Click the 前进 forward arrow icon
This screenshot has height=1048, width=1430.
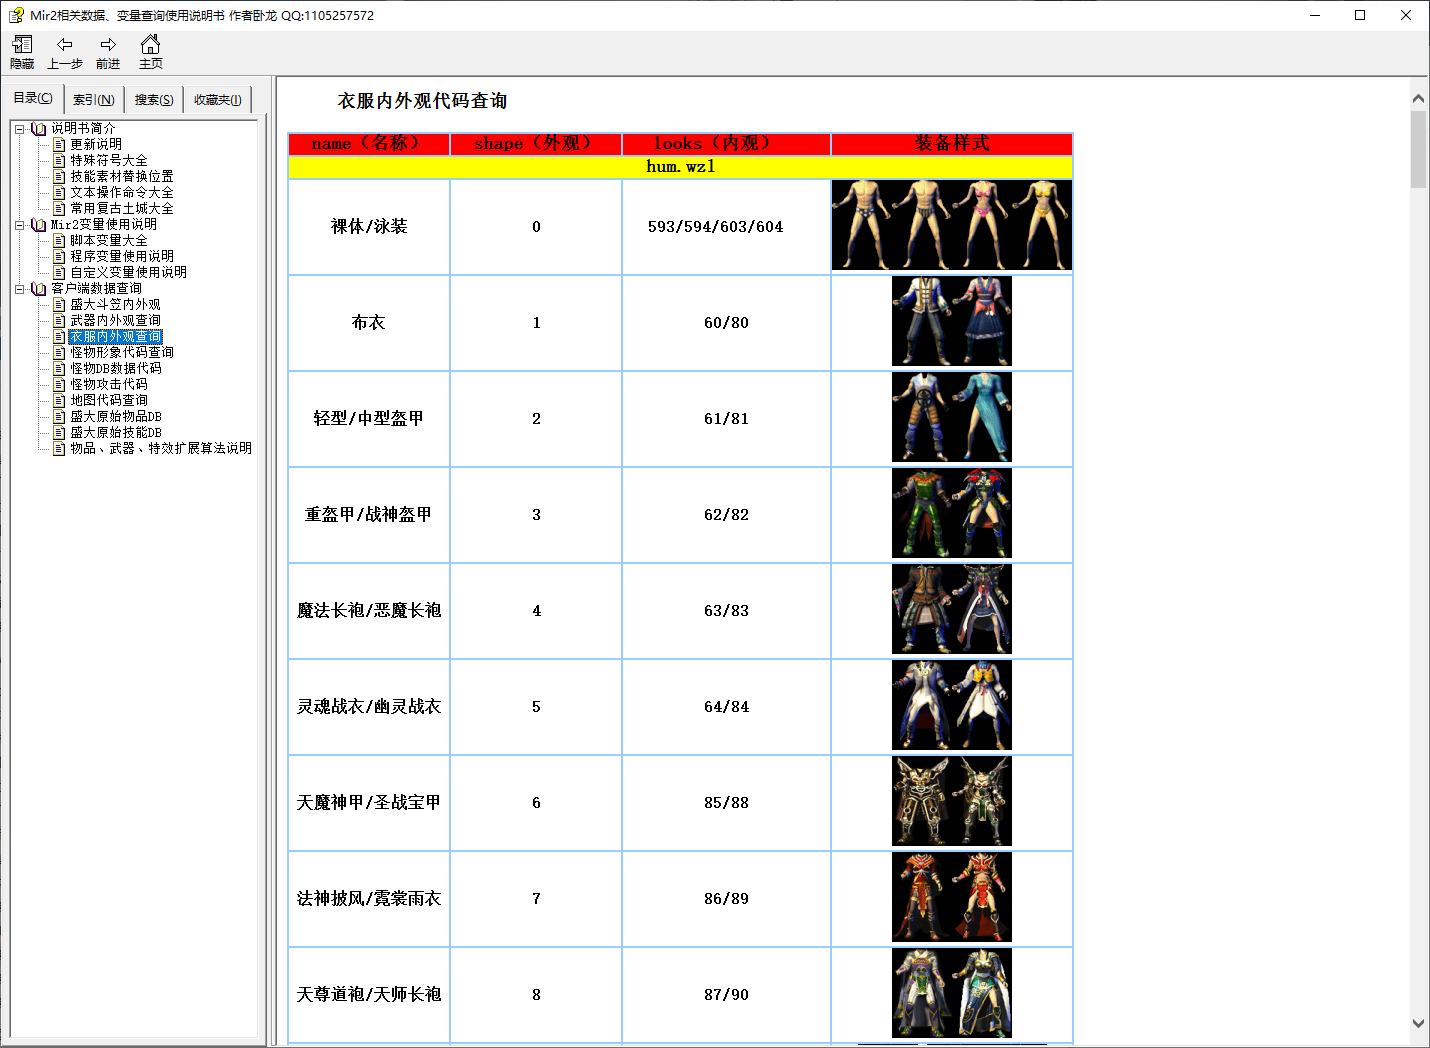(107, 44)
